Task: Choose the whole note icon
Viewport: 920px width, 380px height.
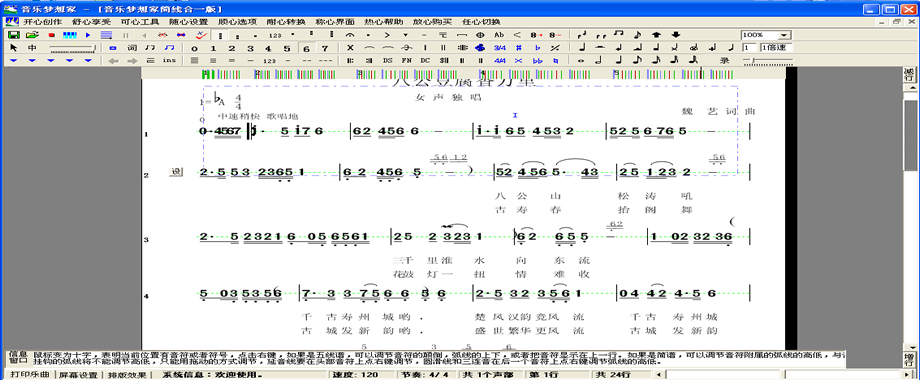Action: (x=580, y=60)
